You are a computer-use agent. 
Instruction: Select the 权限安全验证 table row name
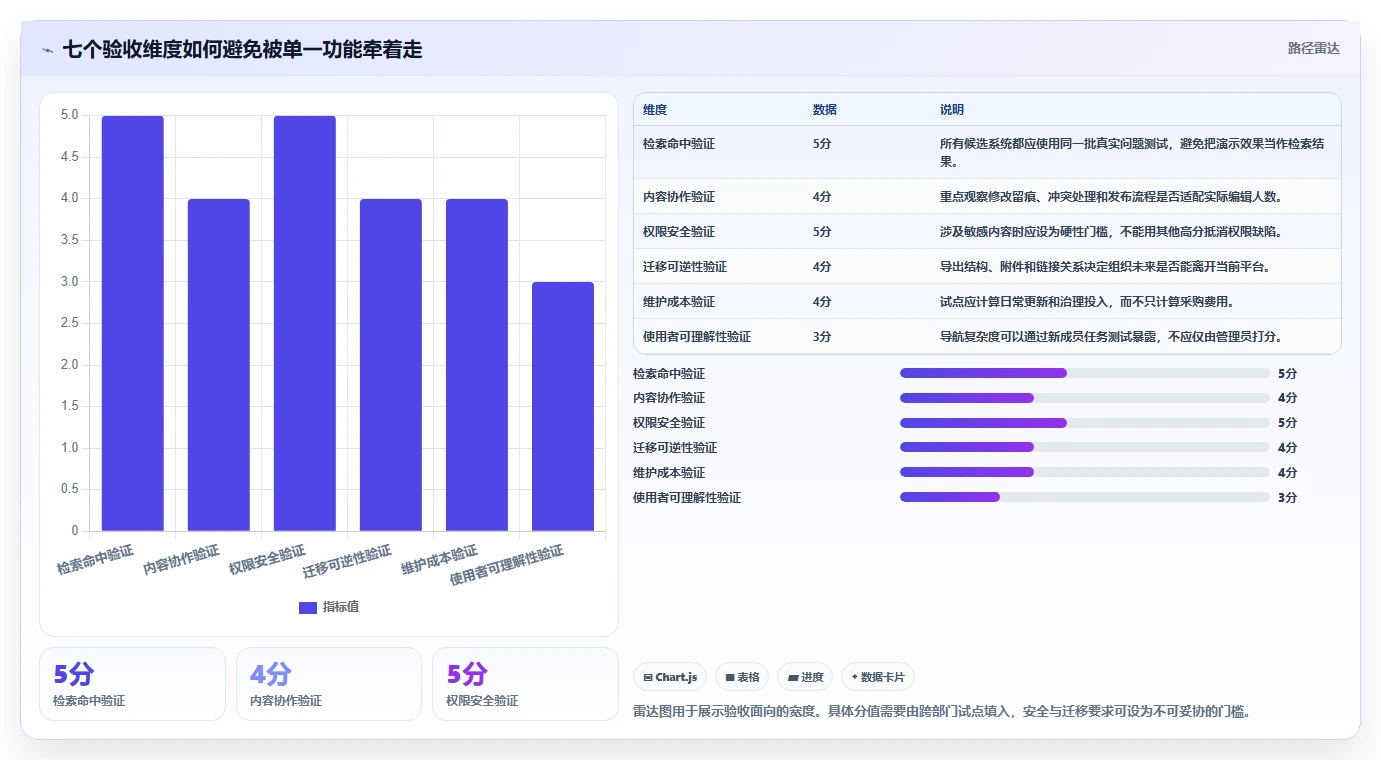679,232
